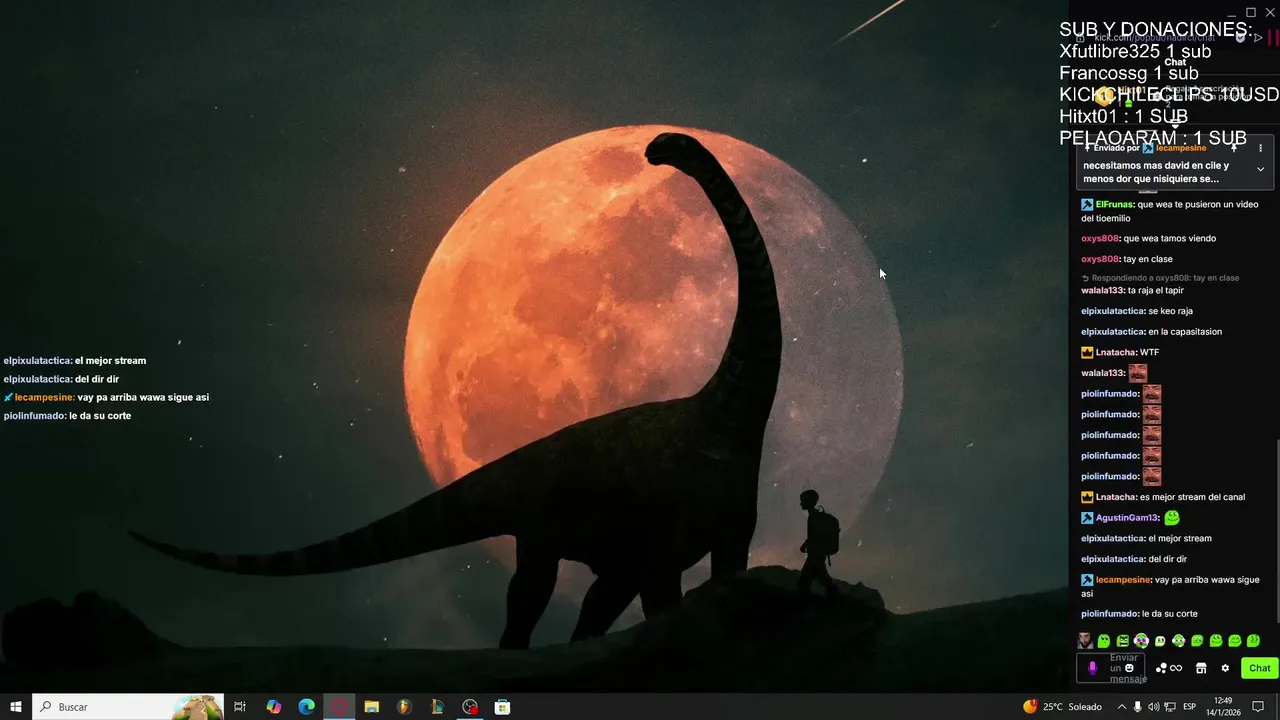Click the 'Respondiendo a oxys808' reply reference
Screen dimensions: 1280x720
[x=1161, y=278]
